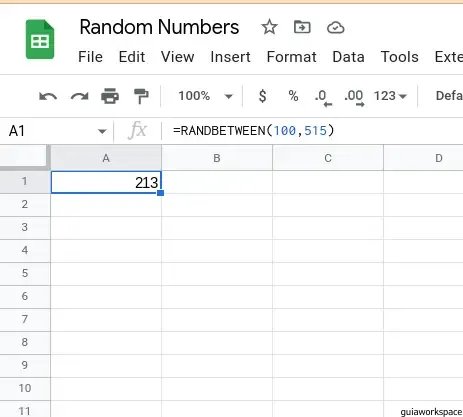Open the 100% zoom dropdown
Screen dimensions: 463x417
click(205, 96)
